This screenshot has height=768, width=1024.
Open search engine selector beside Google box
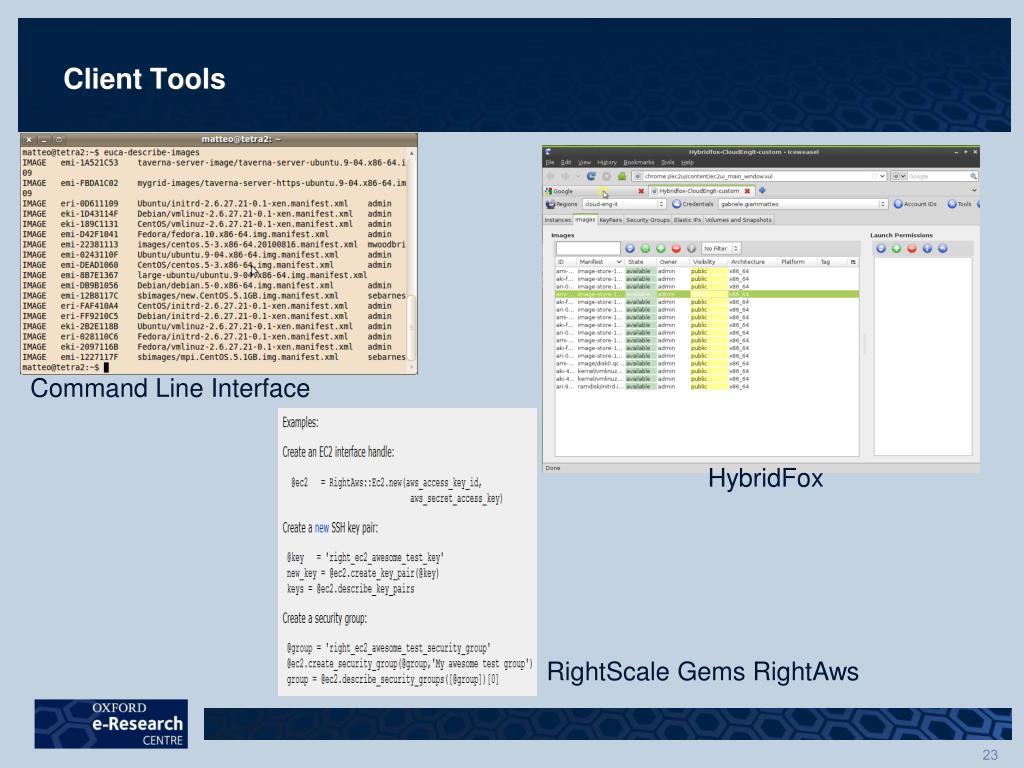(x=899, y=176)
